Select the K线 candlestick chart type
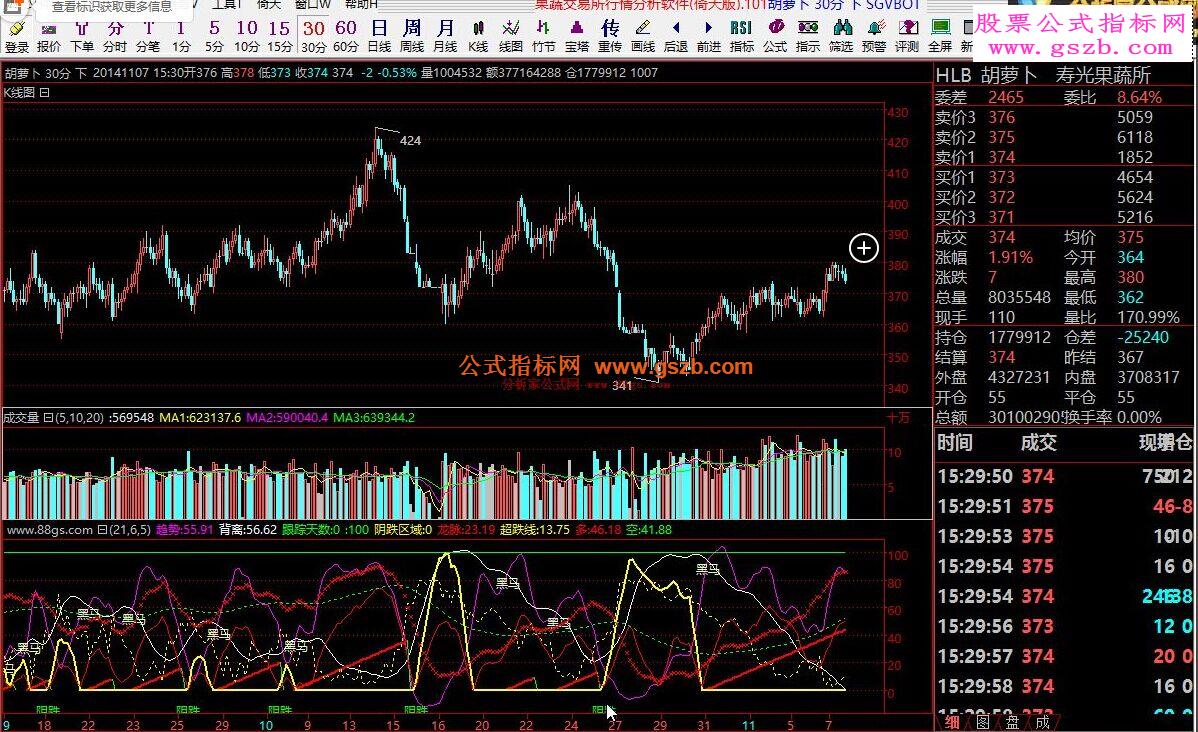 click(x=478, y=37)
